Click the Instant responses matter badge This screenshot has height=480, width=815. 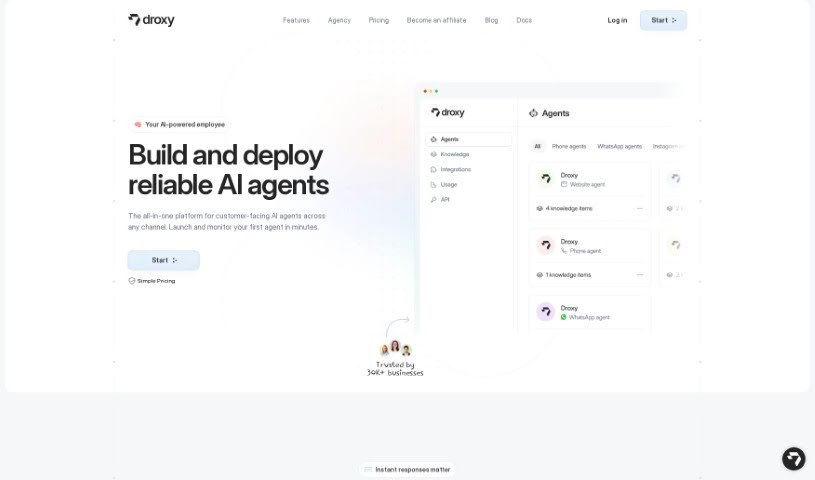click(407, 470)
